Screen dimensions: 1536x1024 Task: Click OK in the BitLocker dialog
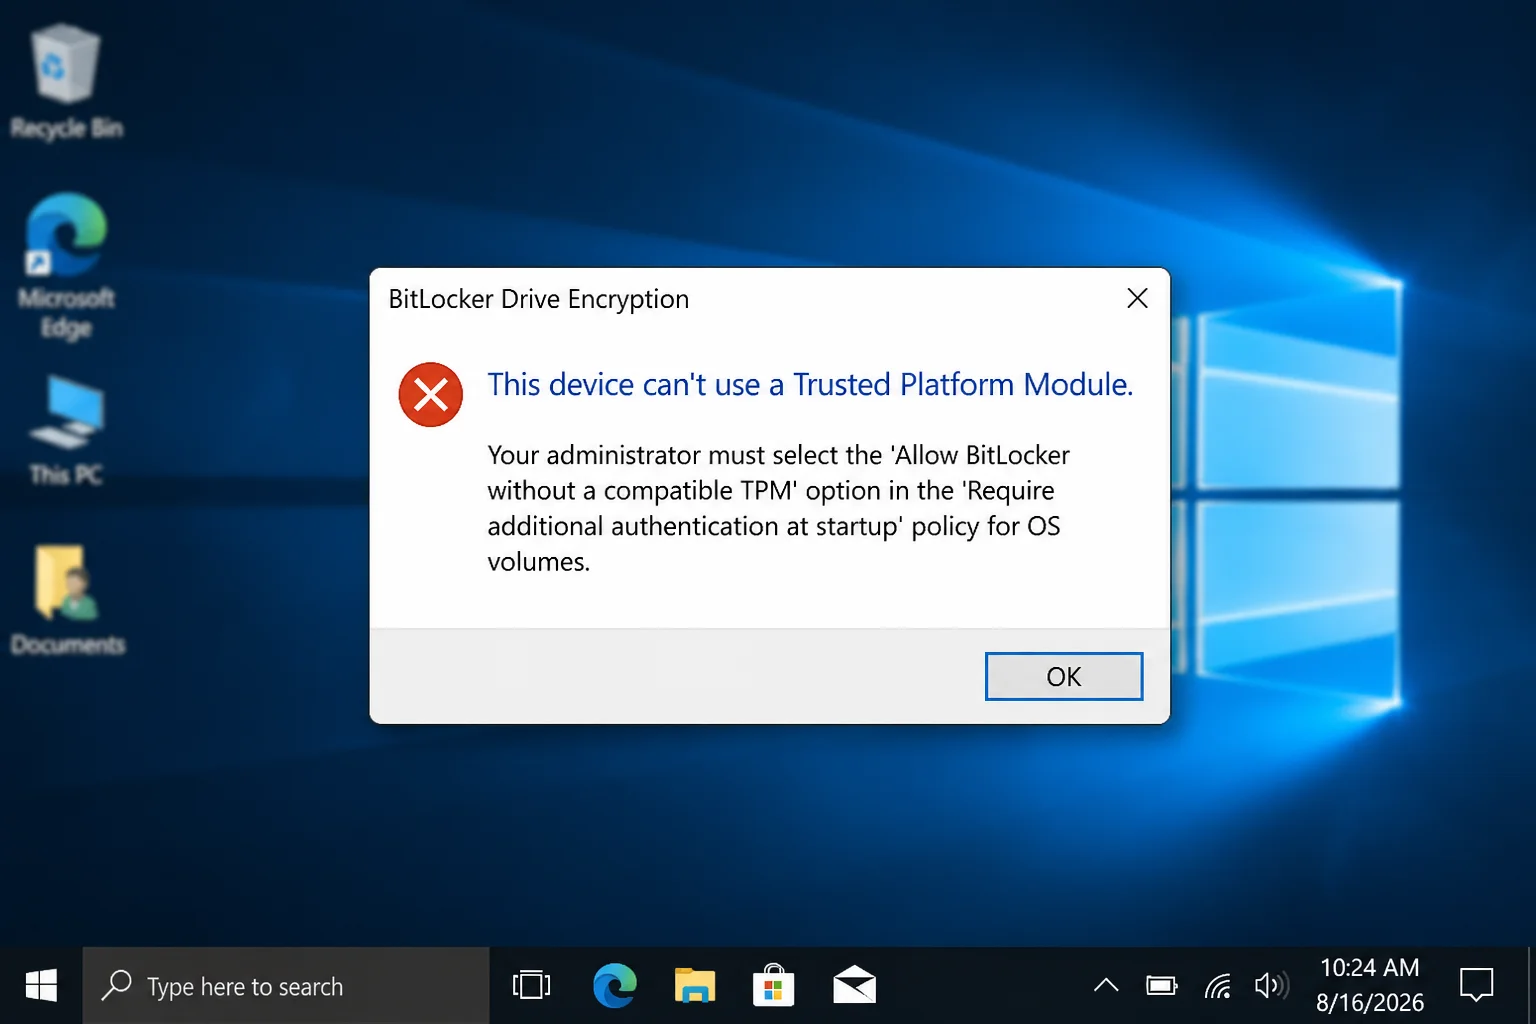pos(1064,677)
